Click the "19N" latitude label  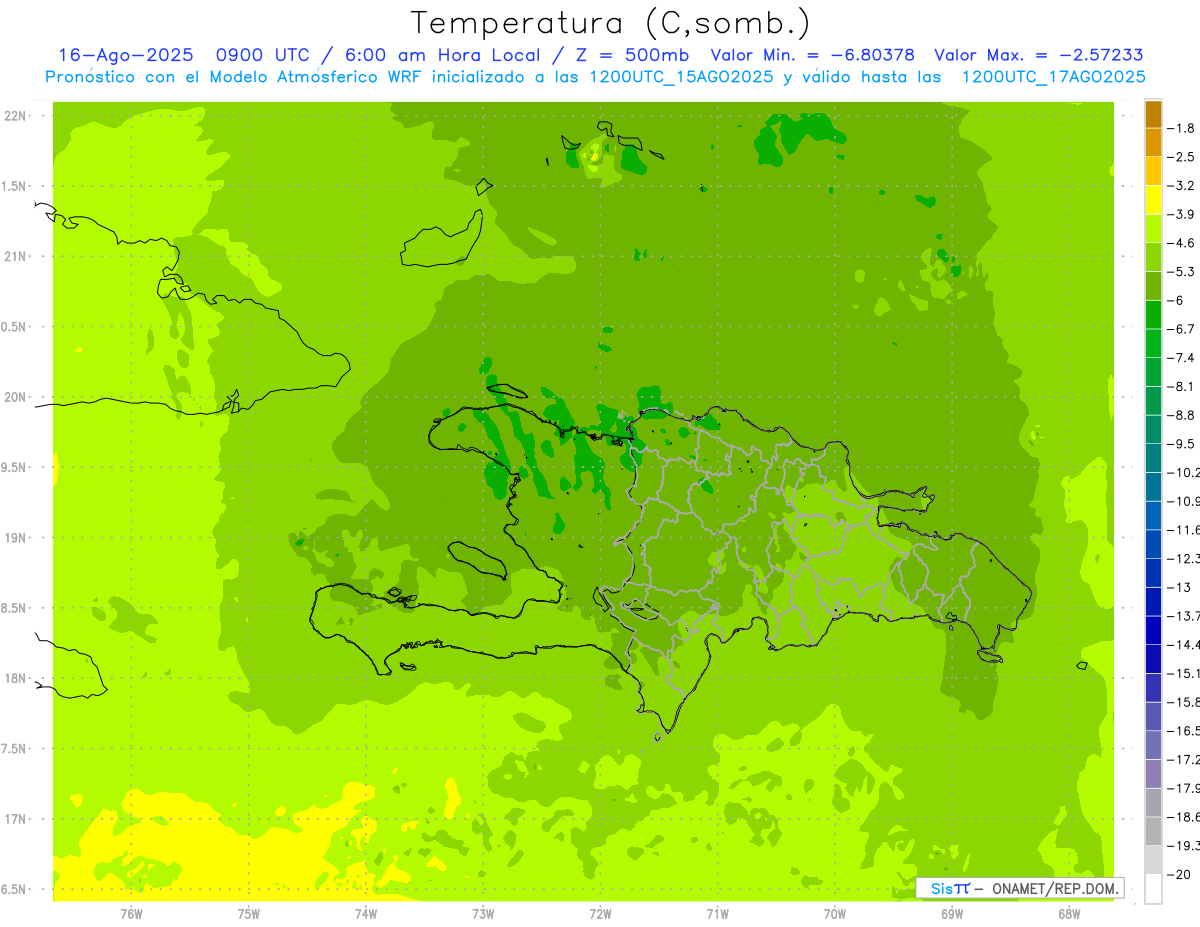click(x=17, y=538)
